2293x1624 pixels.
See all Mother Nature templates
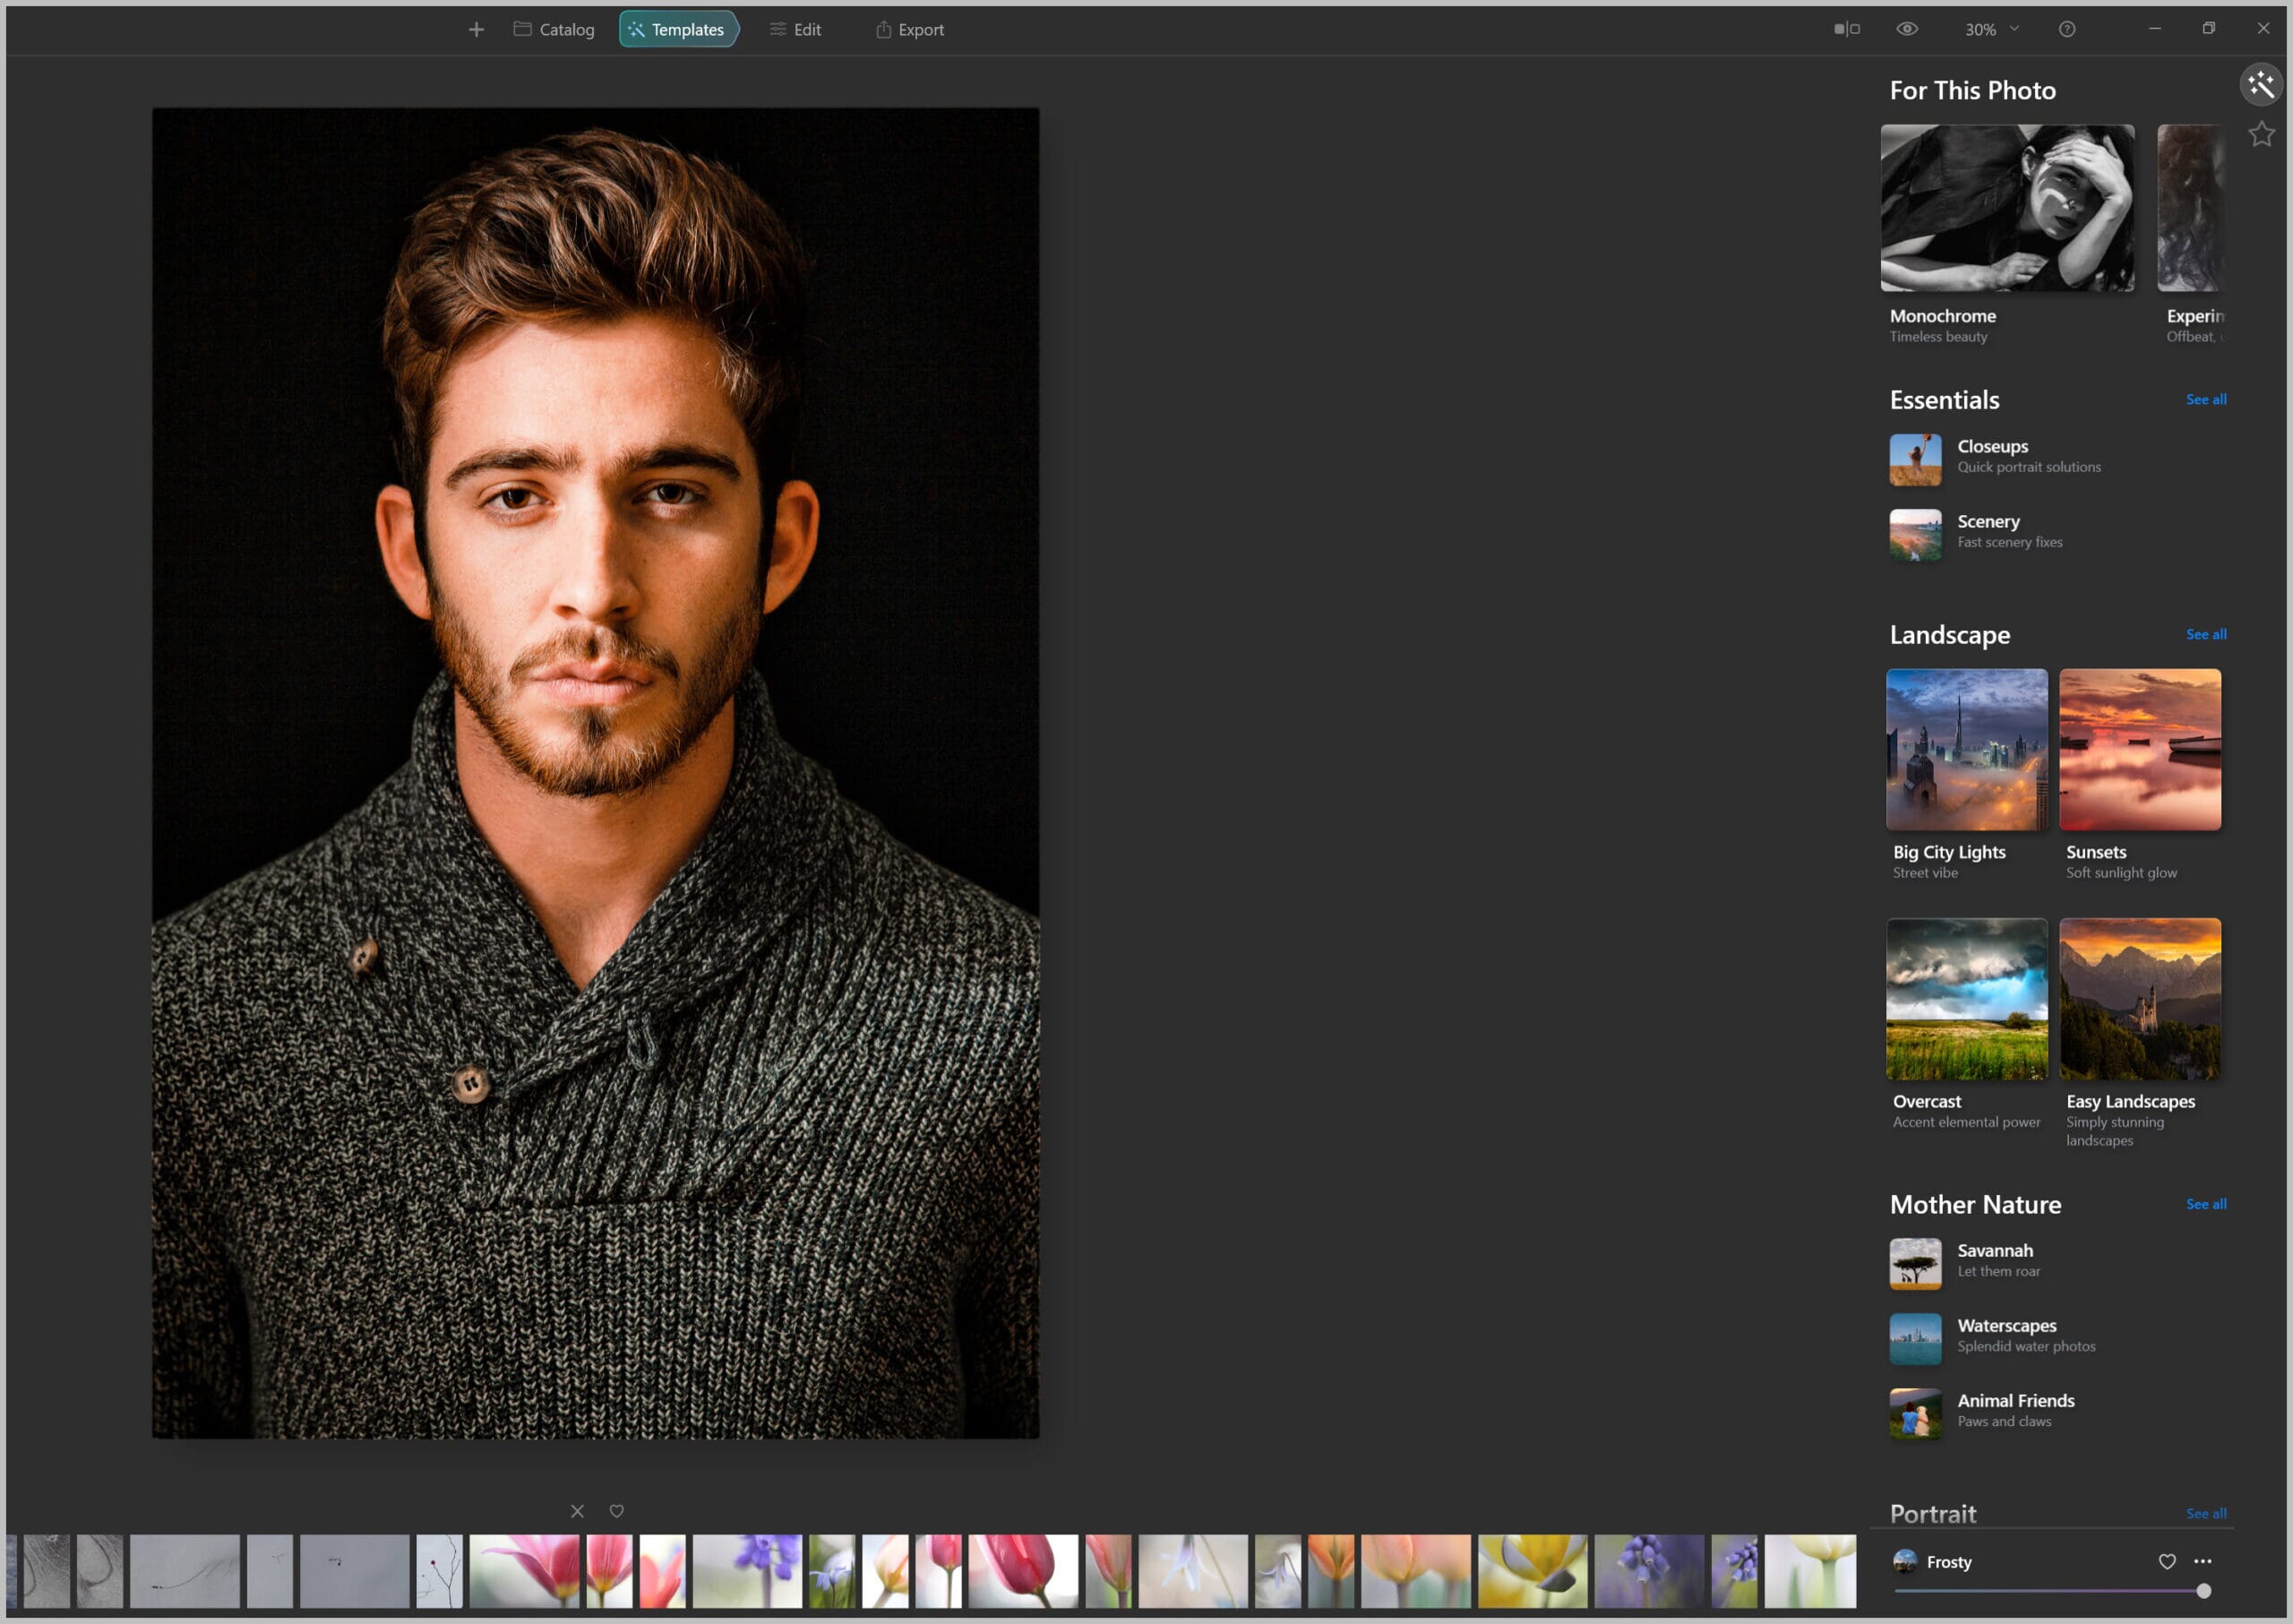coord(2203,1202)
